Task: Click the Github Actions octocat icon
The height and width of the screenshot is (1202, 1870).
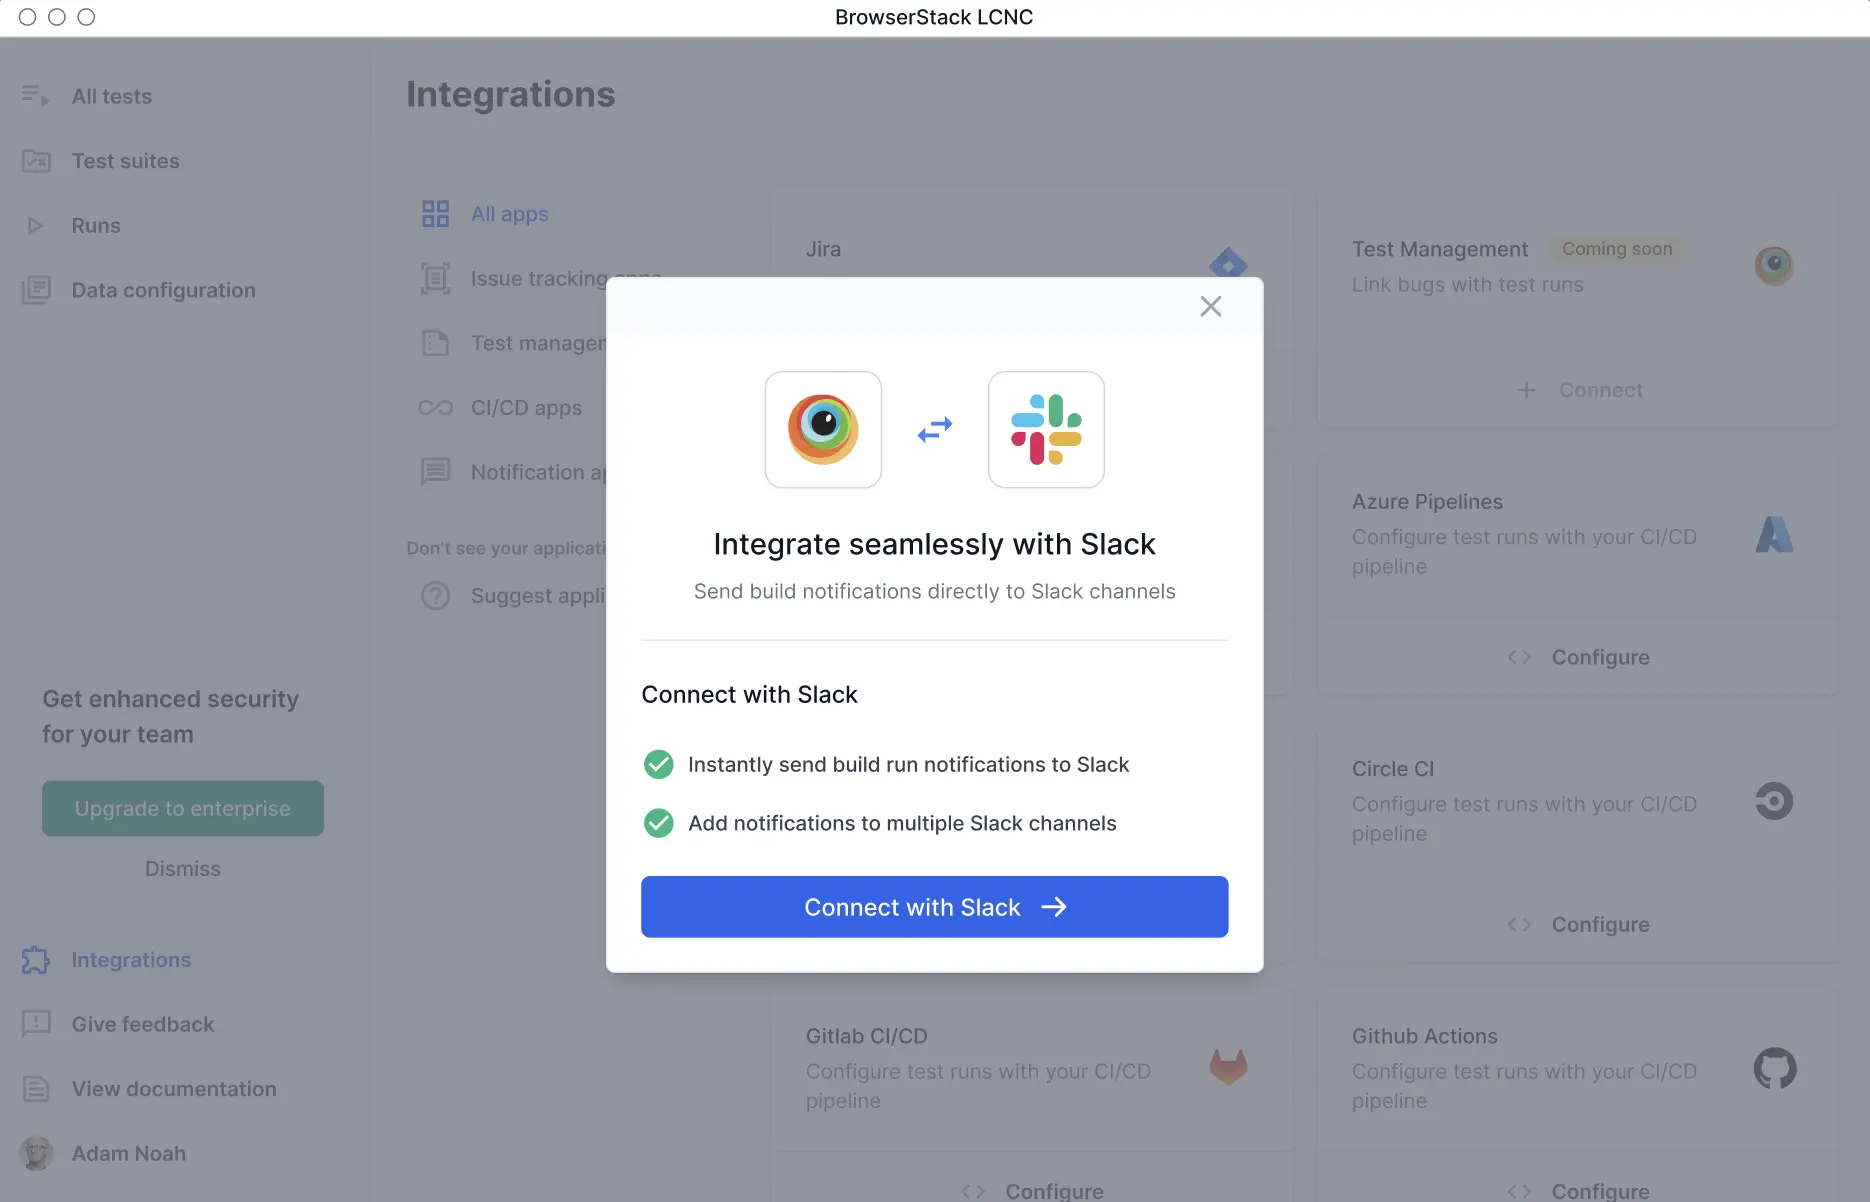Action: (1774, 1068)
